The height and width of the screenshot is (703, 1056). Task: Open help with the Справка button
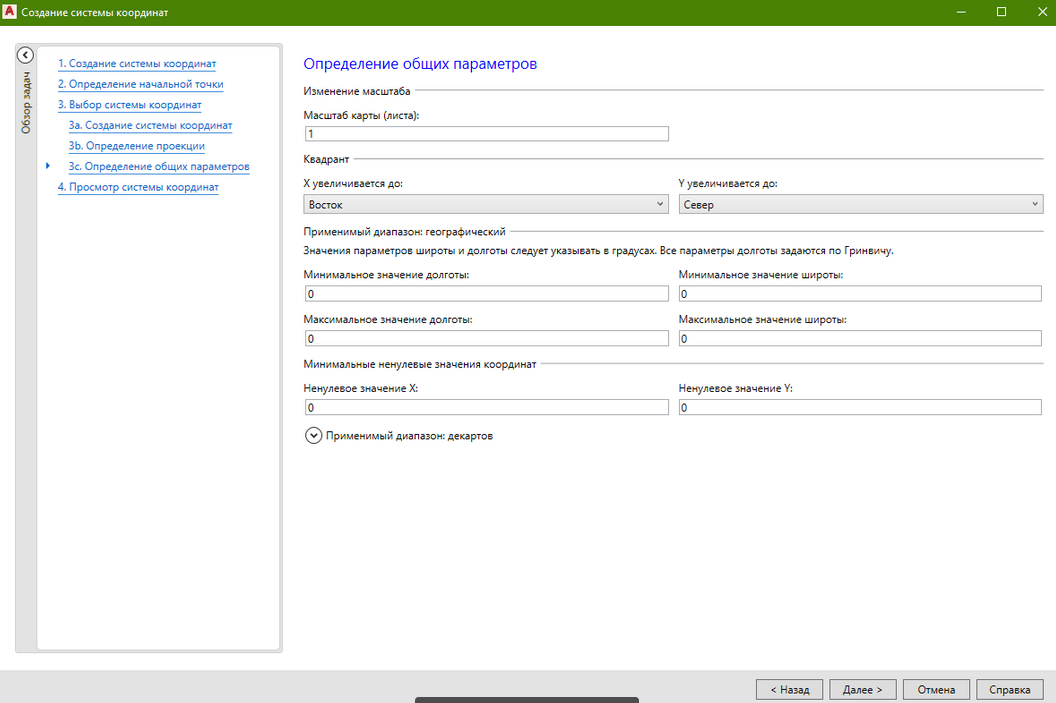(1009, 689)
